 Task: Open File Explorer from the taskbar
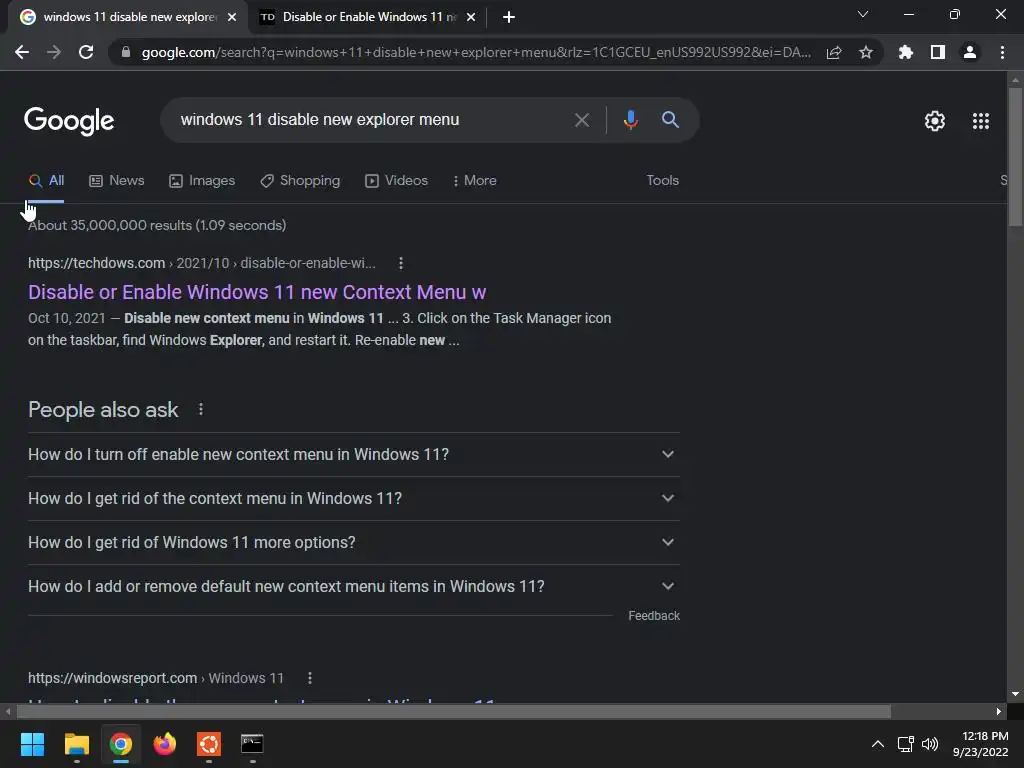[76, 744]
